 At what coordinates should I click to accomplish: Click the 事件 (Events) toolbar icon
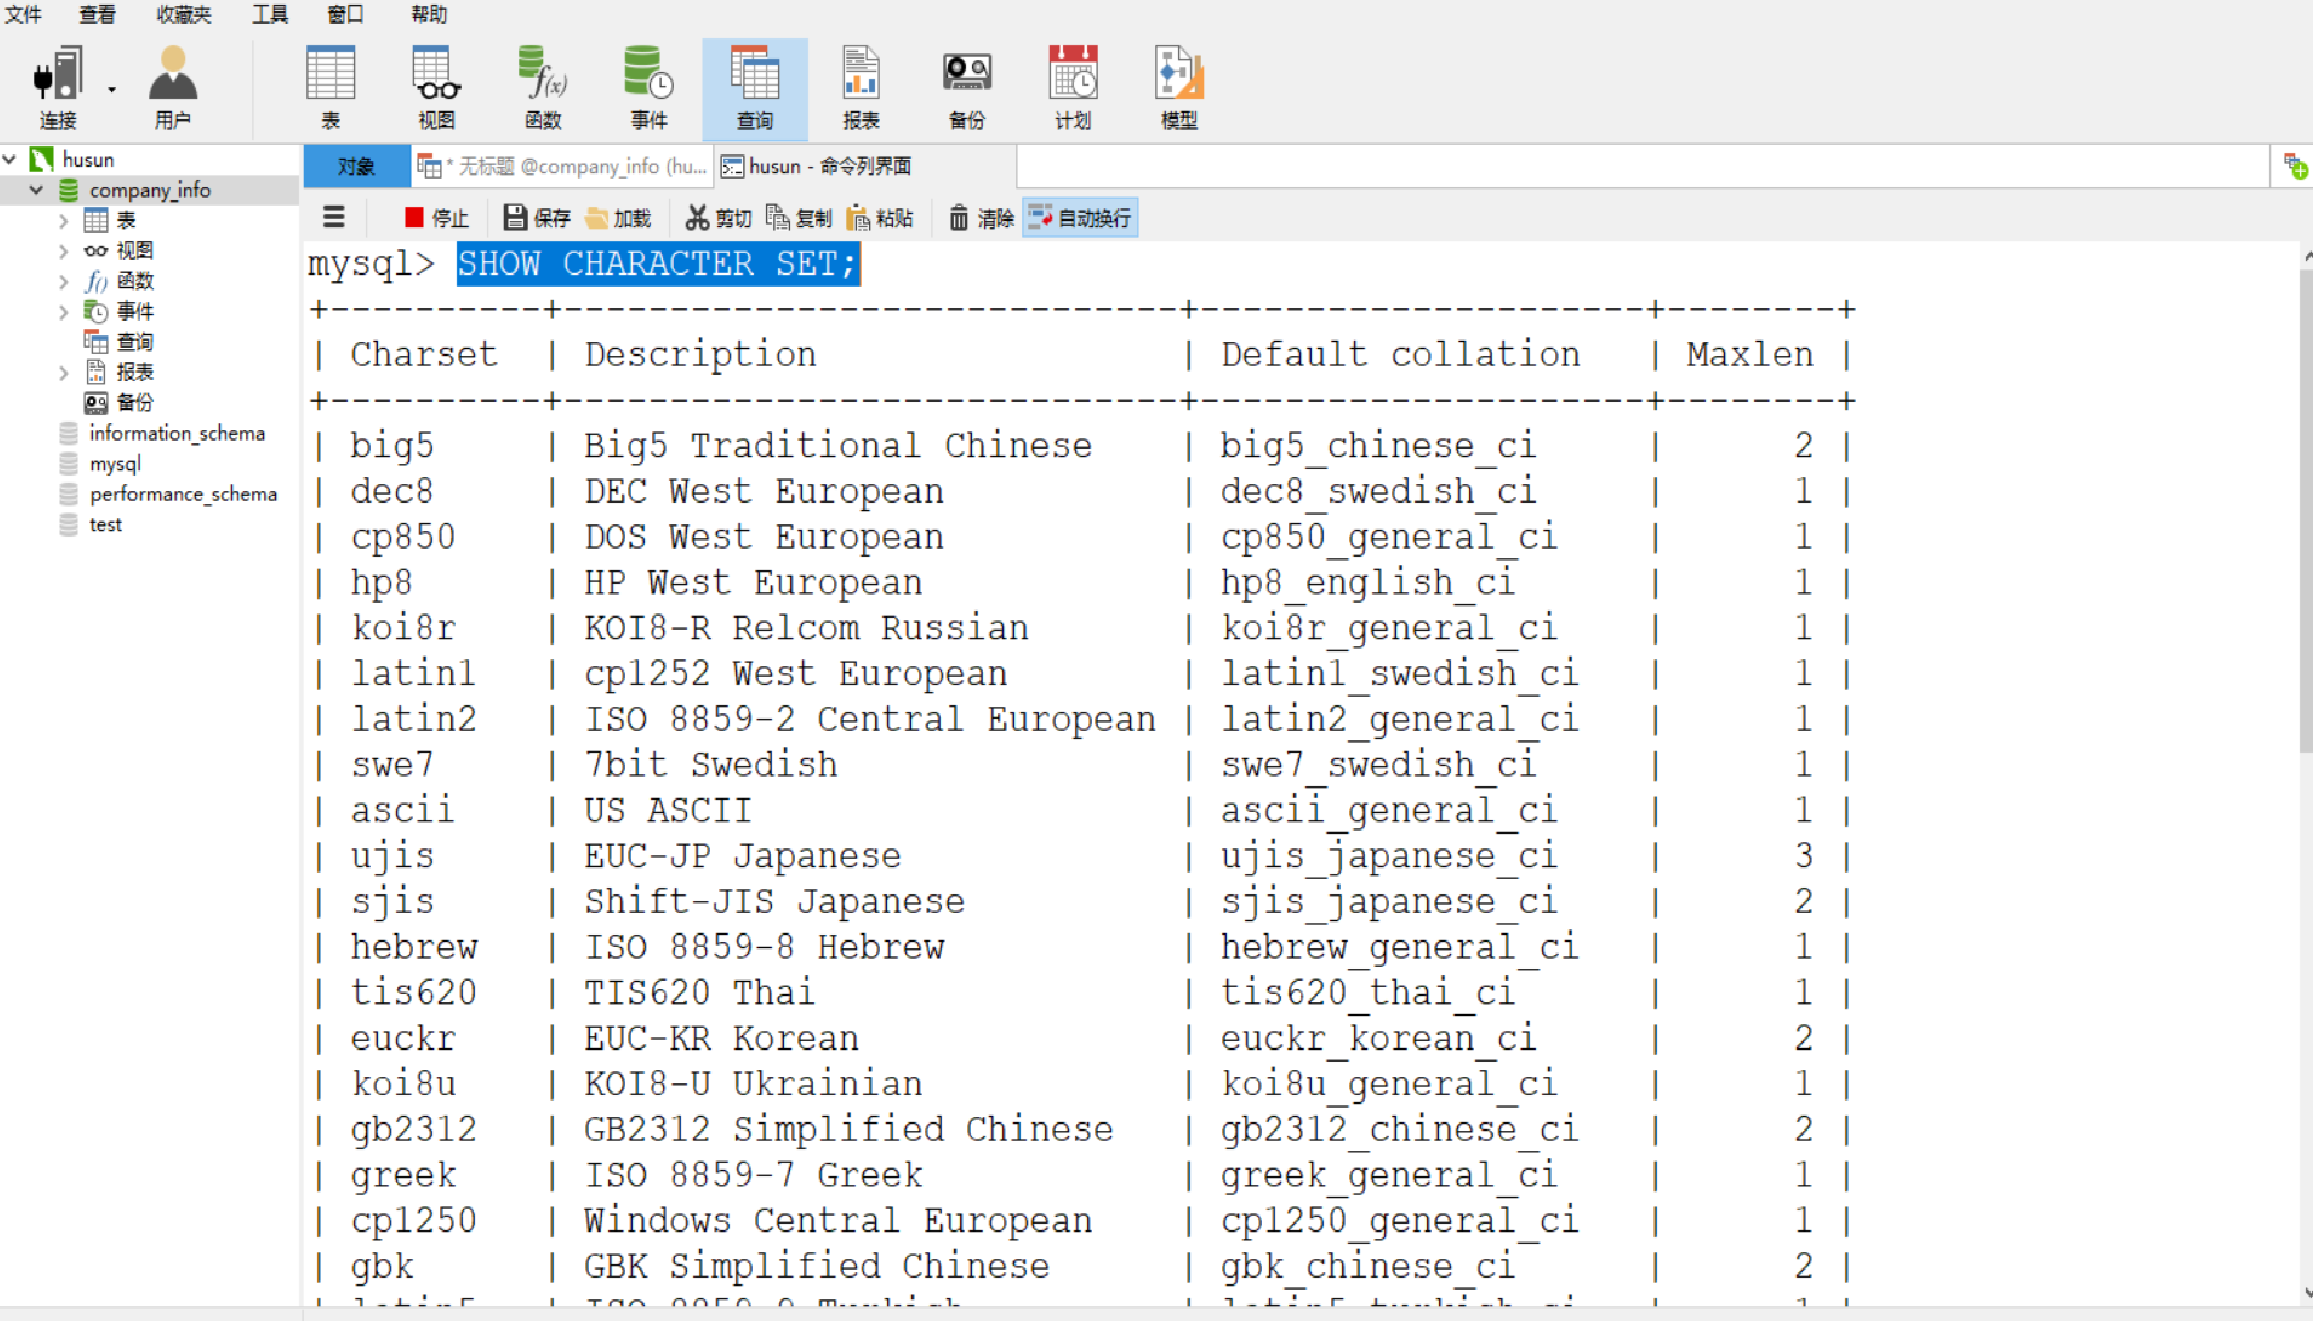coord(648,85)
